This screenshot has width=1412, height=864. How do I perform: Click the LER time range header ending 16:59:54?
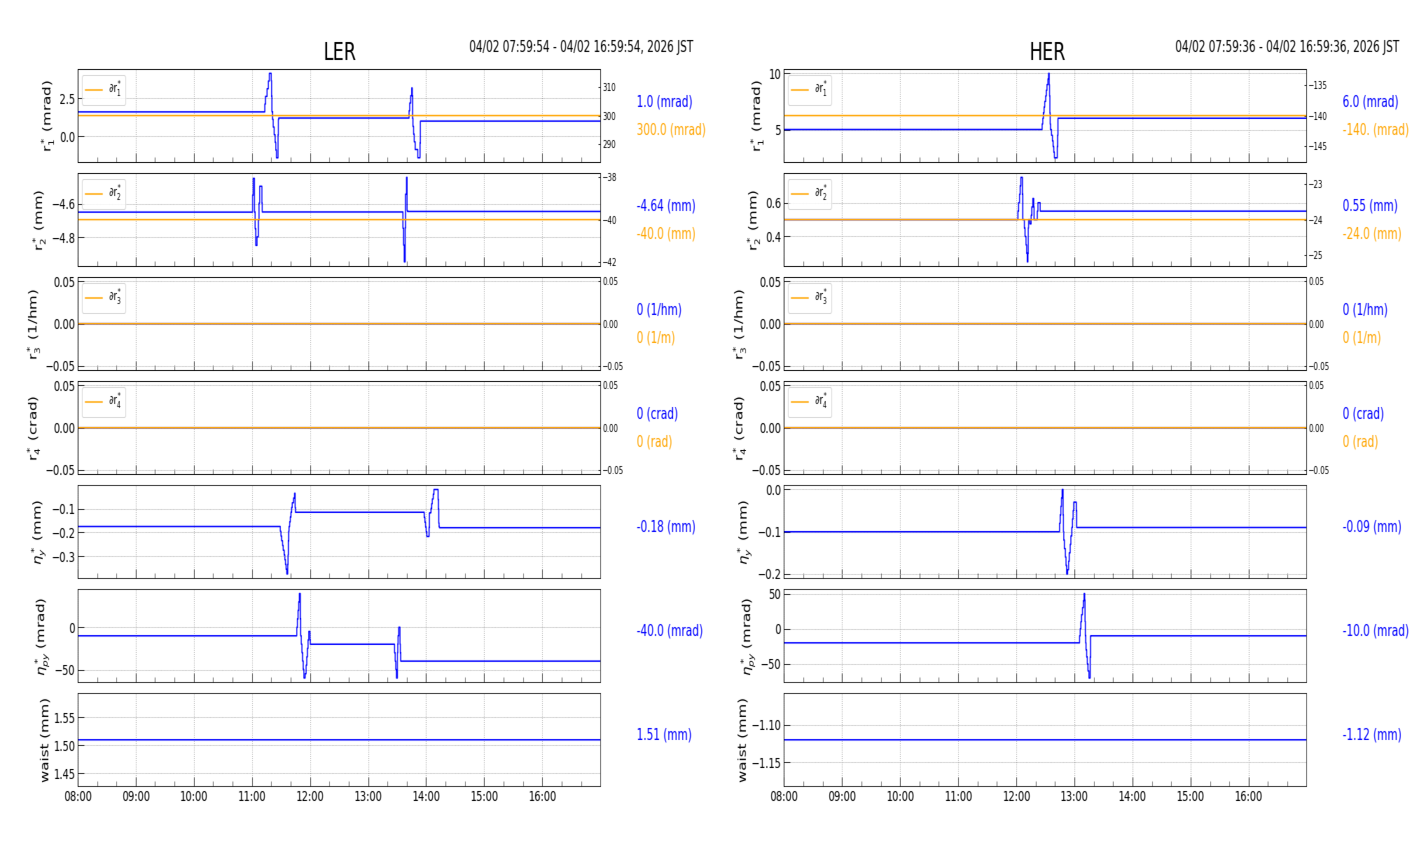point(581,47)
